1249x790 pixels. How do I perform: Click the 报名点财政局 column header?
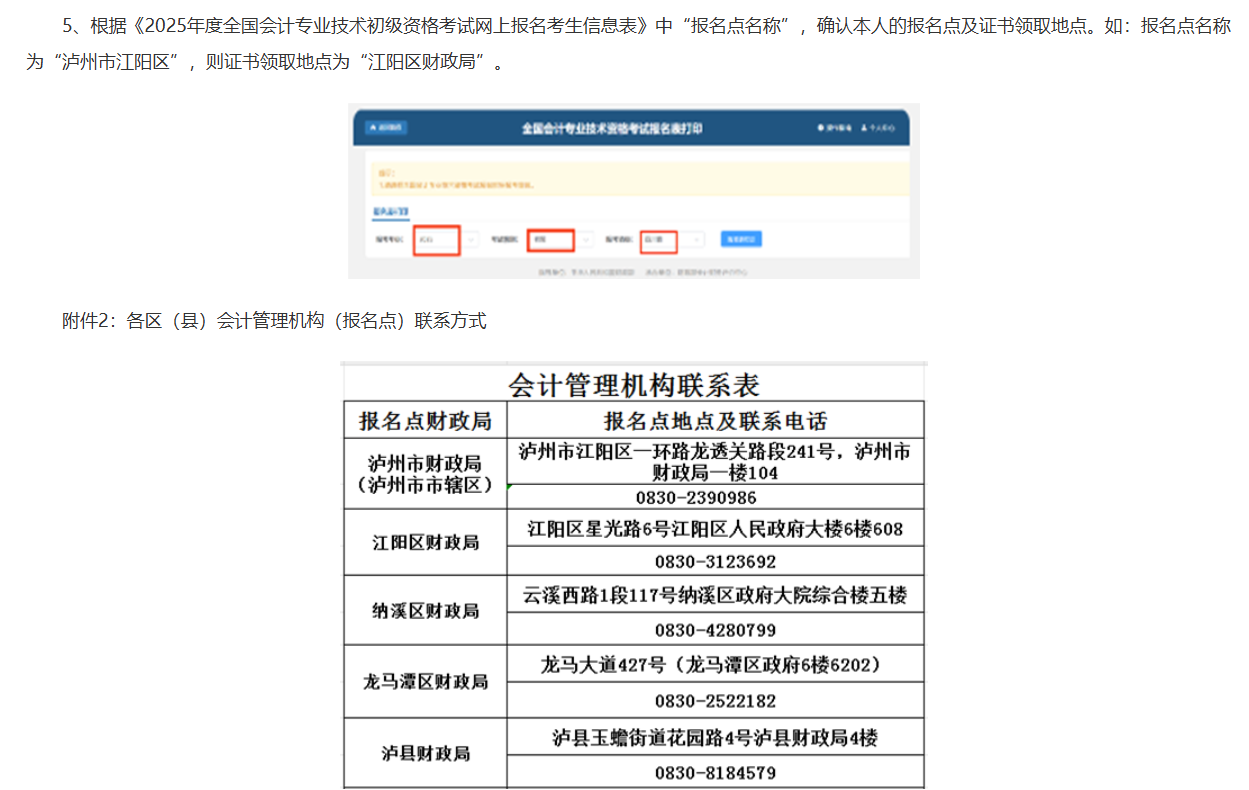(425, 421)
